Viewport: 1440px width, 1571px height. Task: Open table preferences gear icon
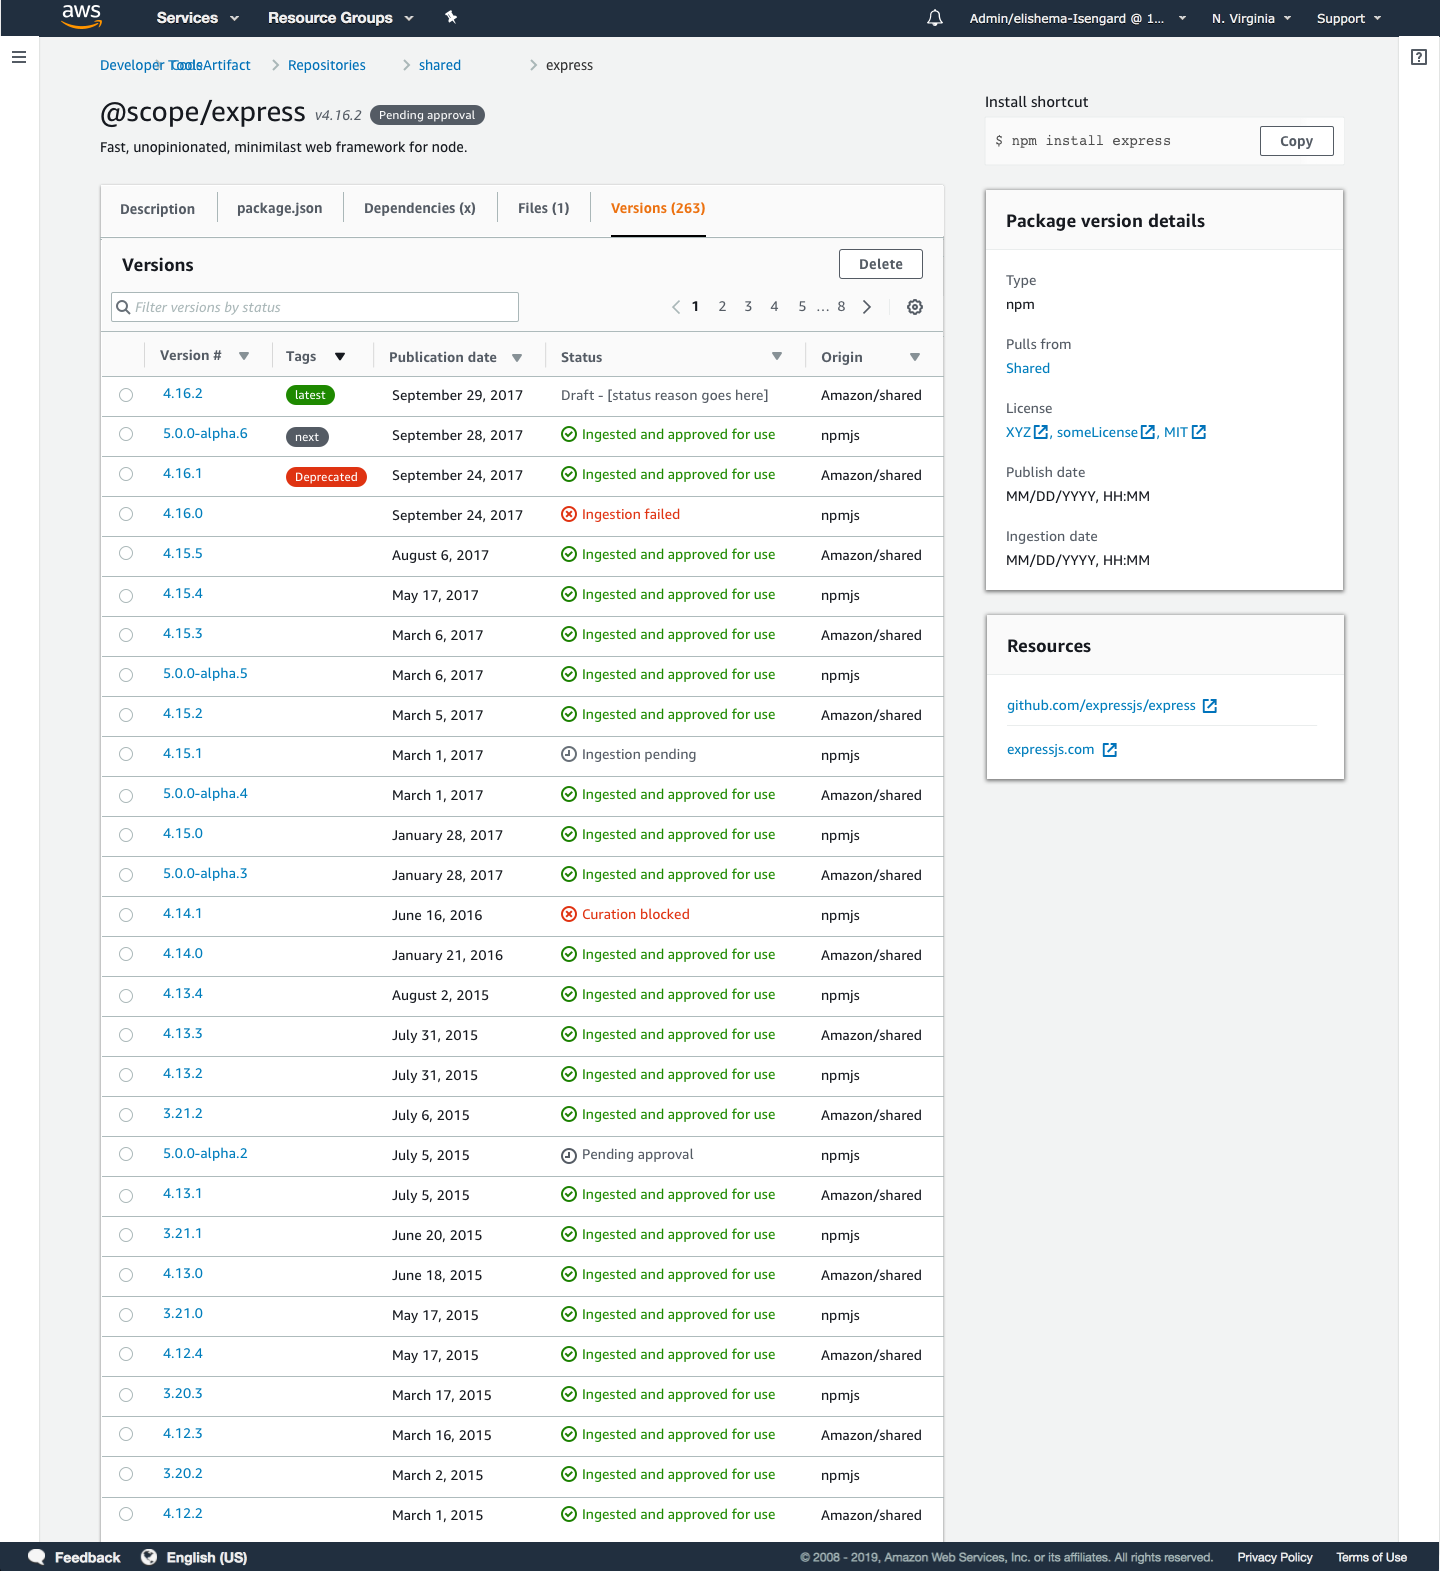point(915,307)
